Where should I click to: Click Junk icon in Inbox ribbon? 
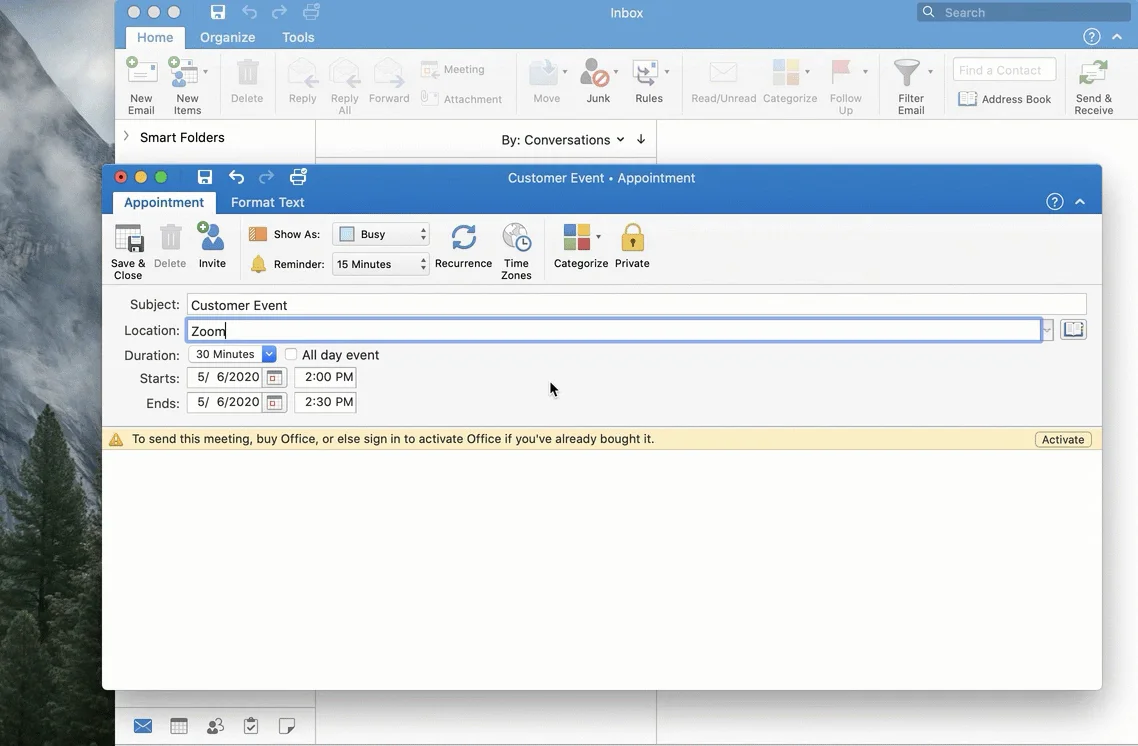(596, 73)
